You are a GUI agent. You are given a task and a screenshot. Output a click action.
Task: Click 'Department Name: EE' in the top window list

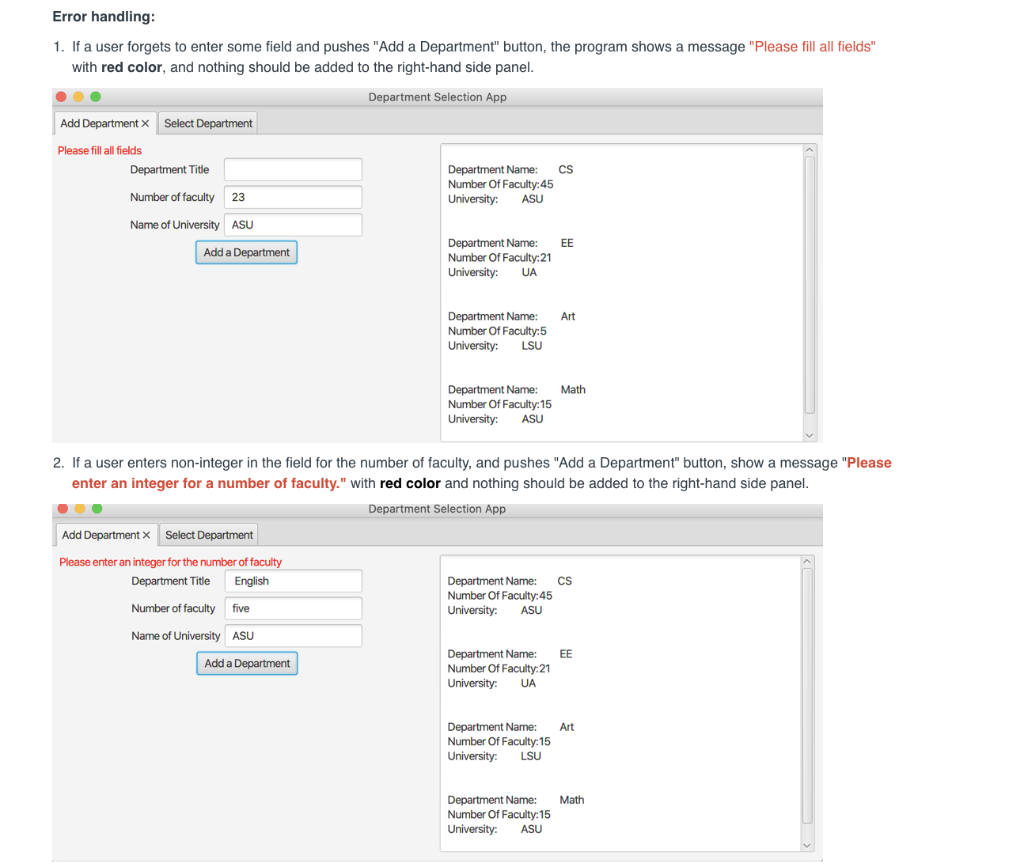[x=511, y=243]
